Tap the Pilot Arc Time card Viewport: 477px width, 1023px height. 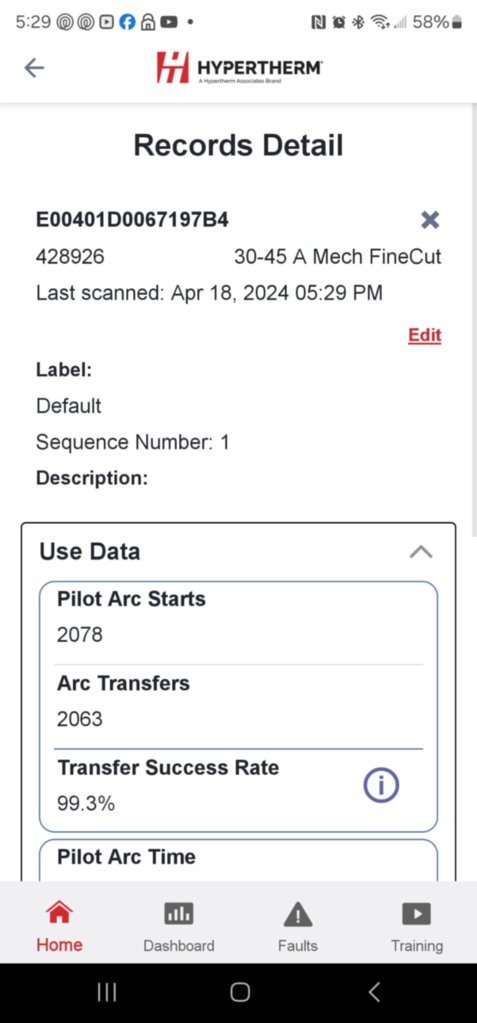(x=238, y=860)
